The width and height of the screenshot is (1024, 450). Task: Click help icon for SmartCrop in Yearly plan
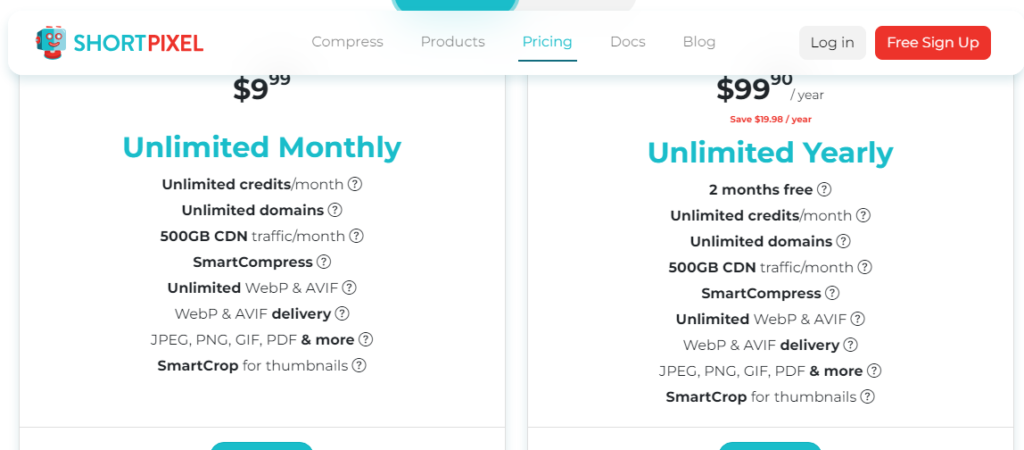[867, 396]
